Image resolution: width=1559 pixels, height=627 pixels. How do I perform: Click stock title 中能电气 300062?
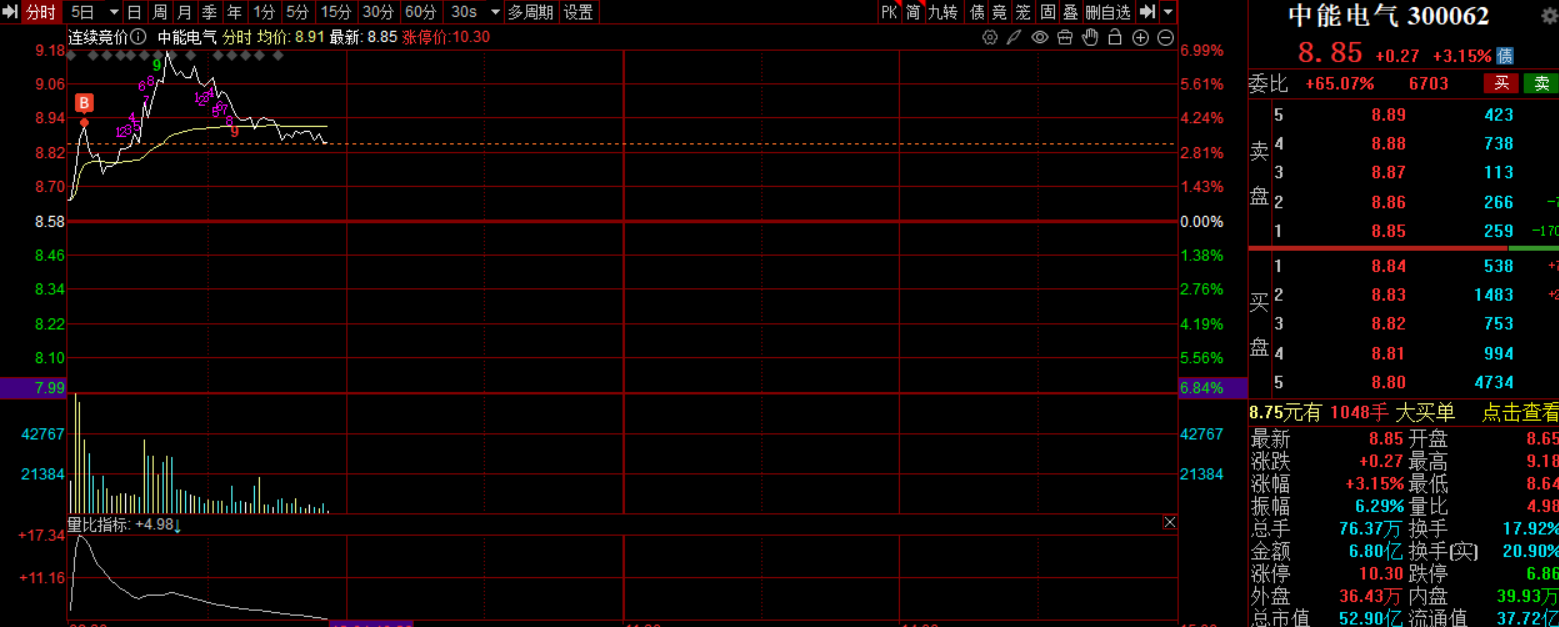[x=1388, y=16]
